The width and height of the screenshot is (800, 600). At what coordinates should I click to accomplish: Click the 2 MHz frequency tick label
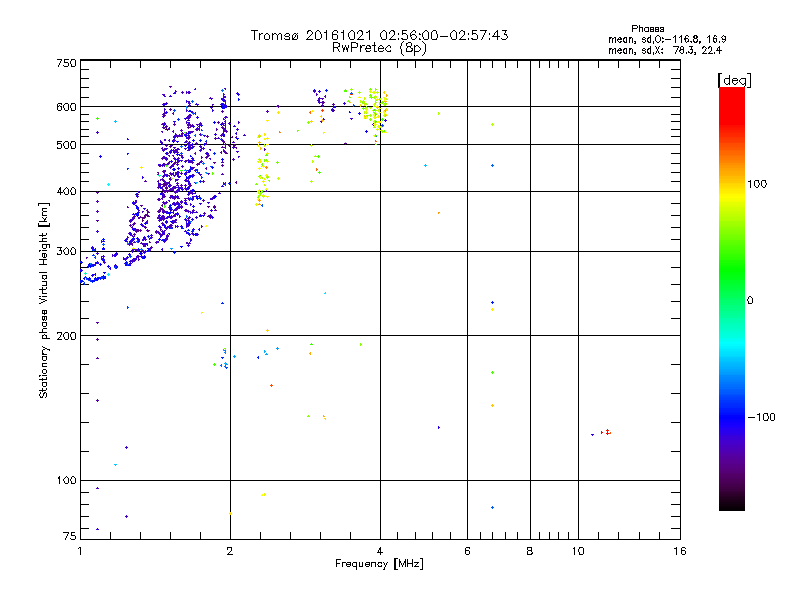click(x=230, y=551)
